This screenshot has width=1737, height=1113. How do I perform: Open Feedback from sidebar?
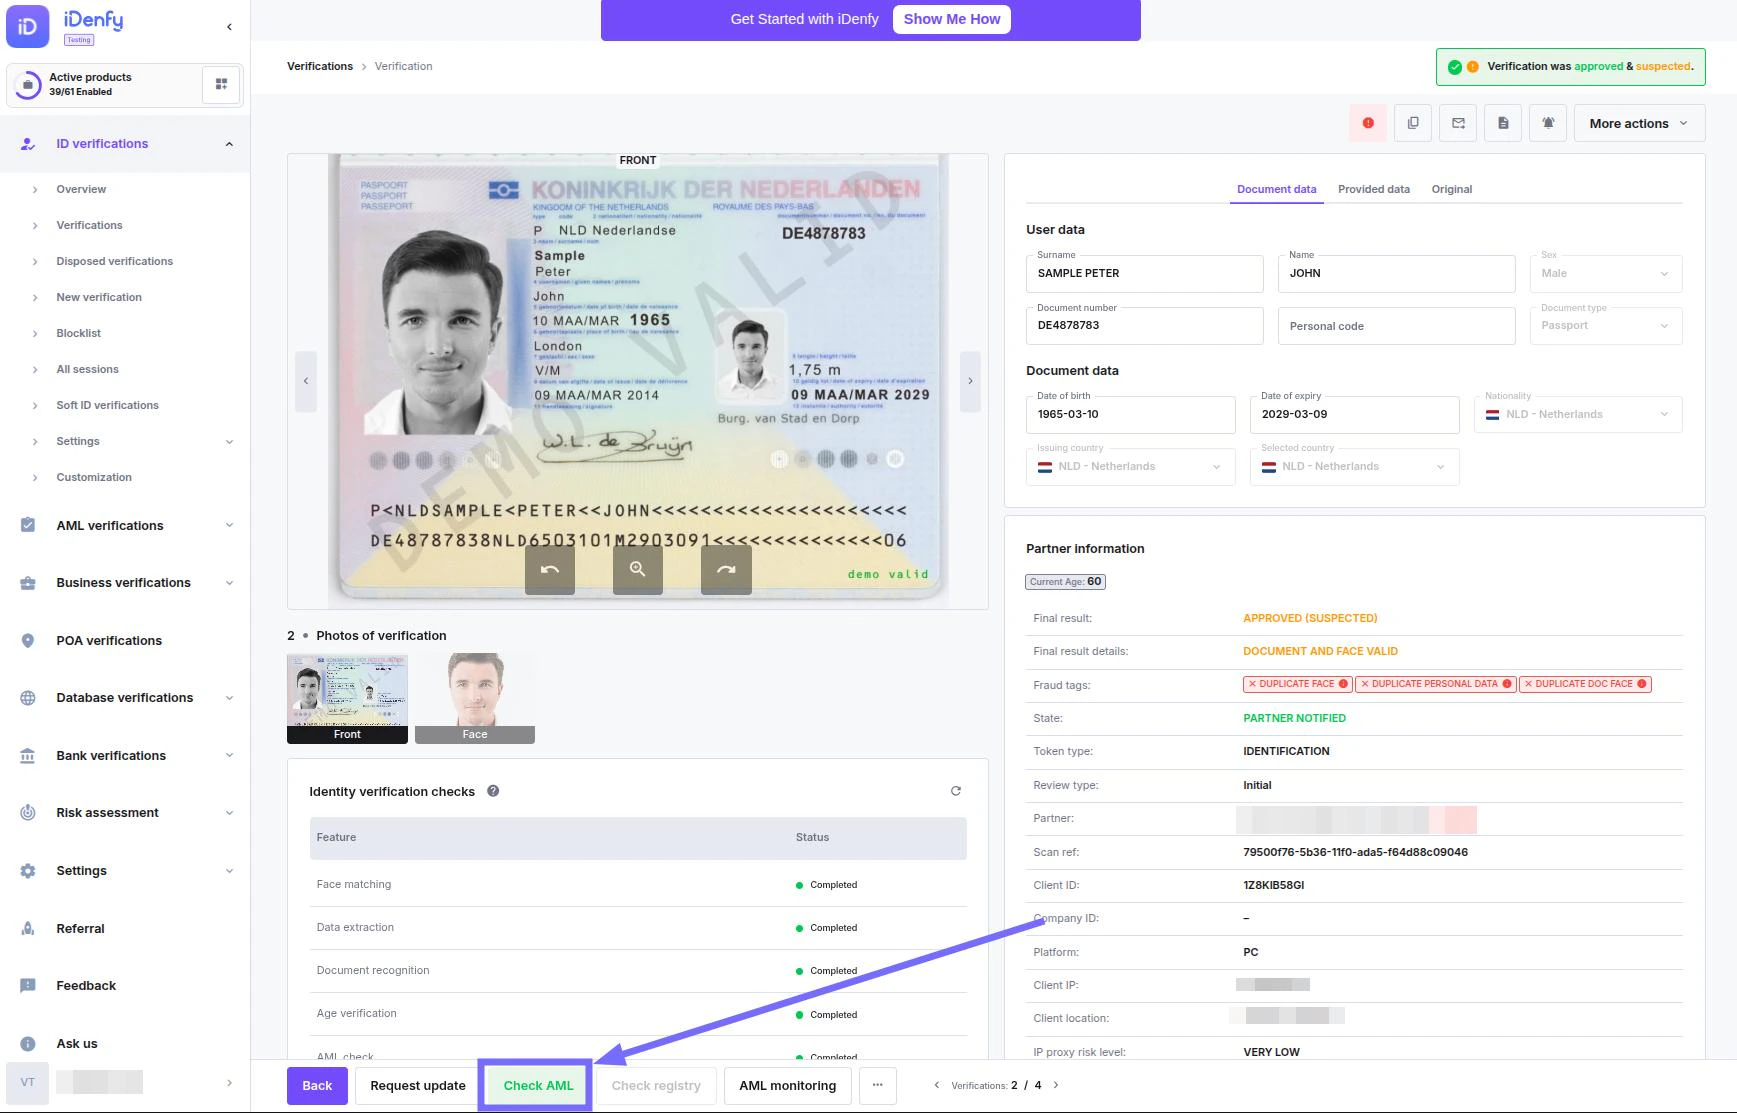click(86, 986)
